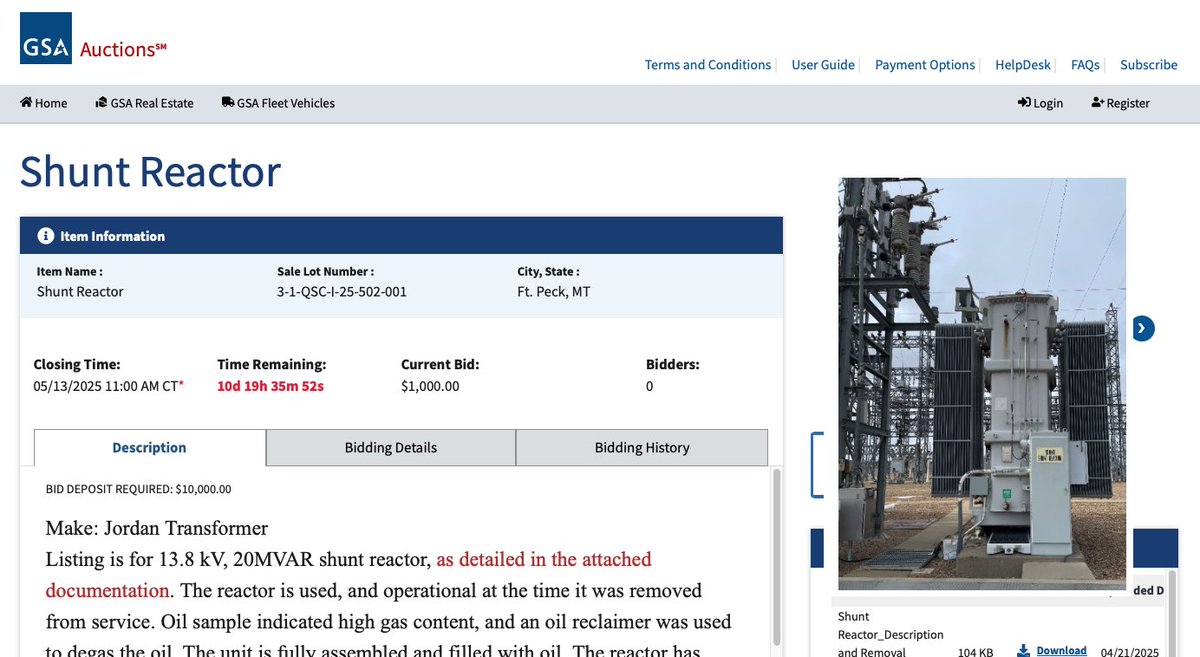Click the current bid $1,000.00 value
This screenshot has width=1200, height=657.
430,386
